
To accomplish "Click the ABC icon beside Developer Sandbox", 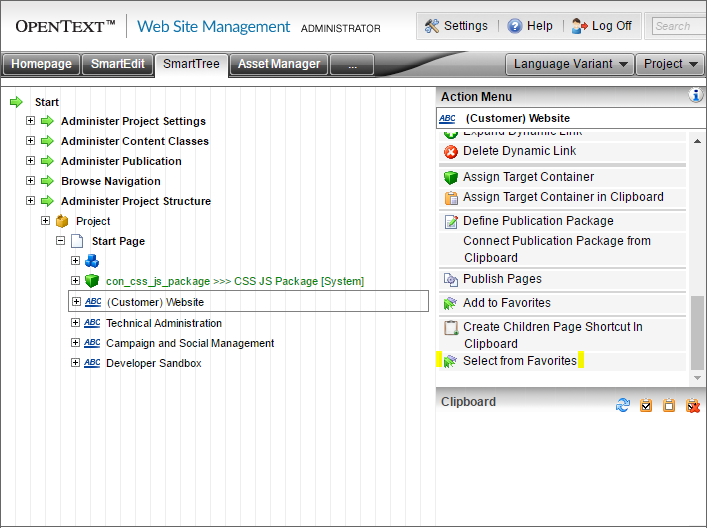I will tap(92, 363).
